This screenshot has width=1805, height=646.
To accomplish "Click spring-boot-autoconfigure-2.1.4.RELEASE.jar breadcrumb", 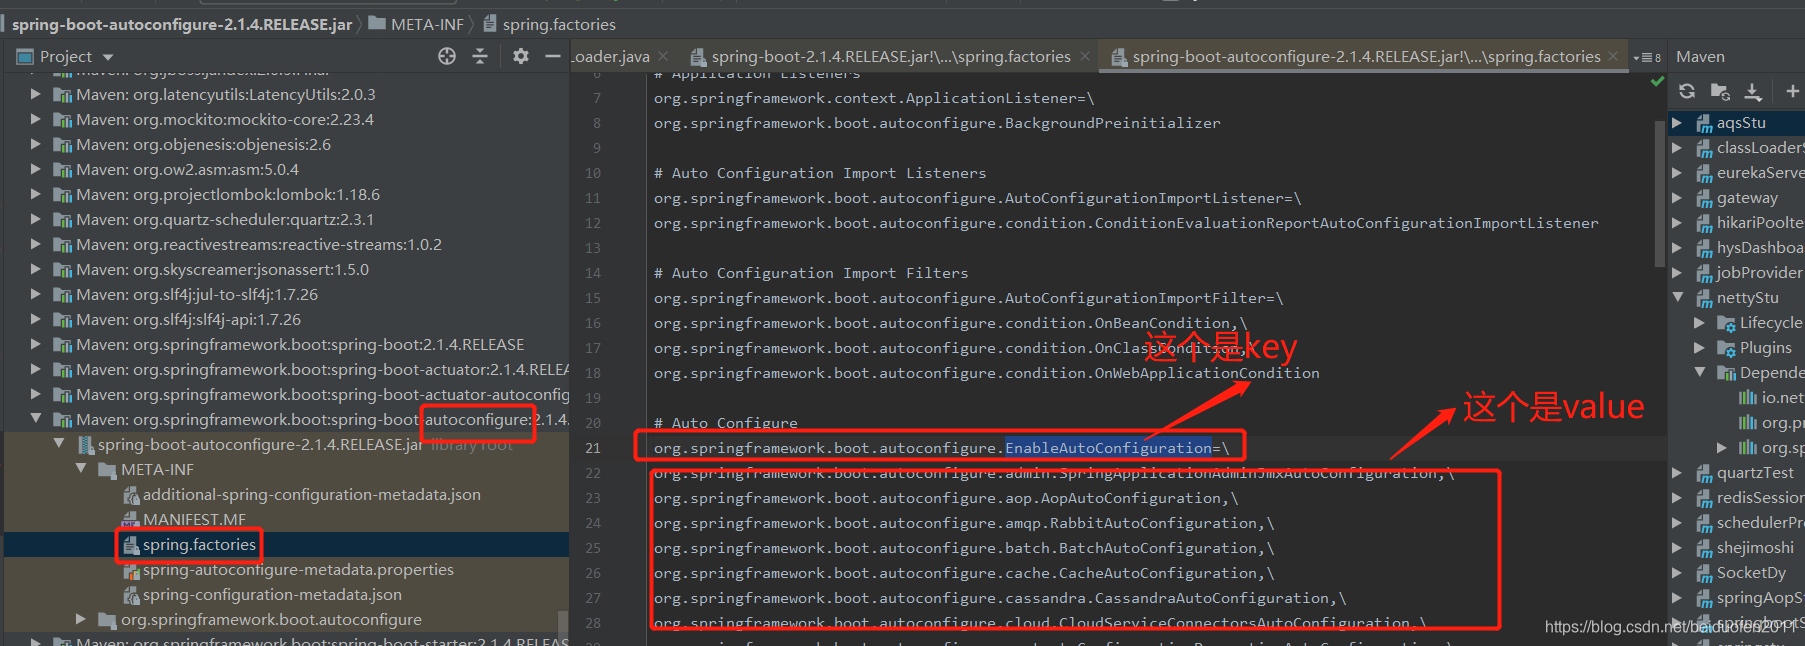I will [182, 24].
